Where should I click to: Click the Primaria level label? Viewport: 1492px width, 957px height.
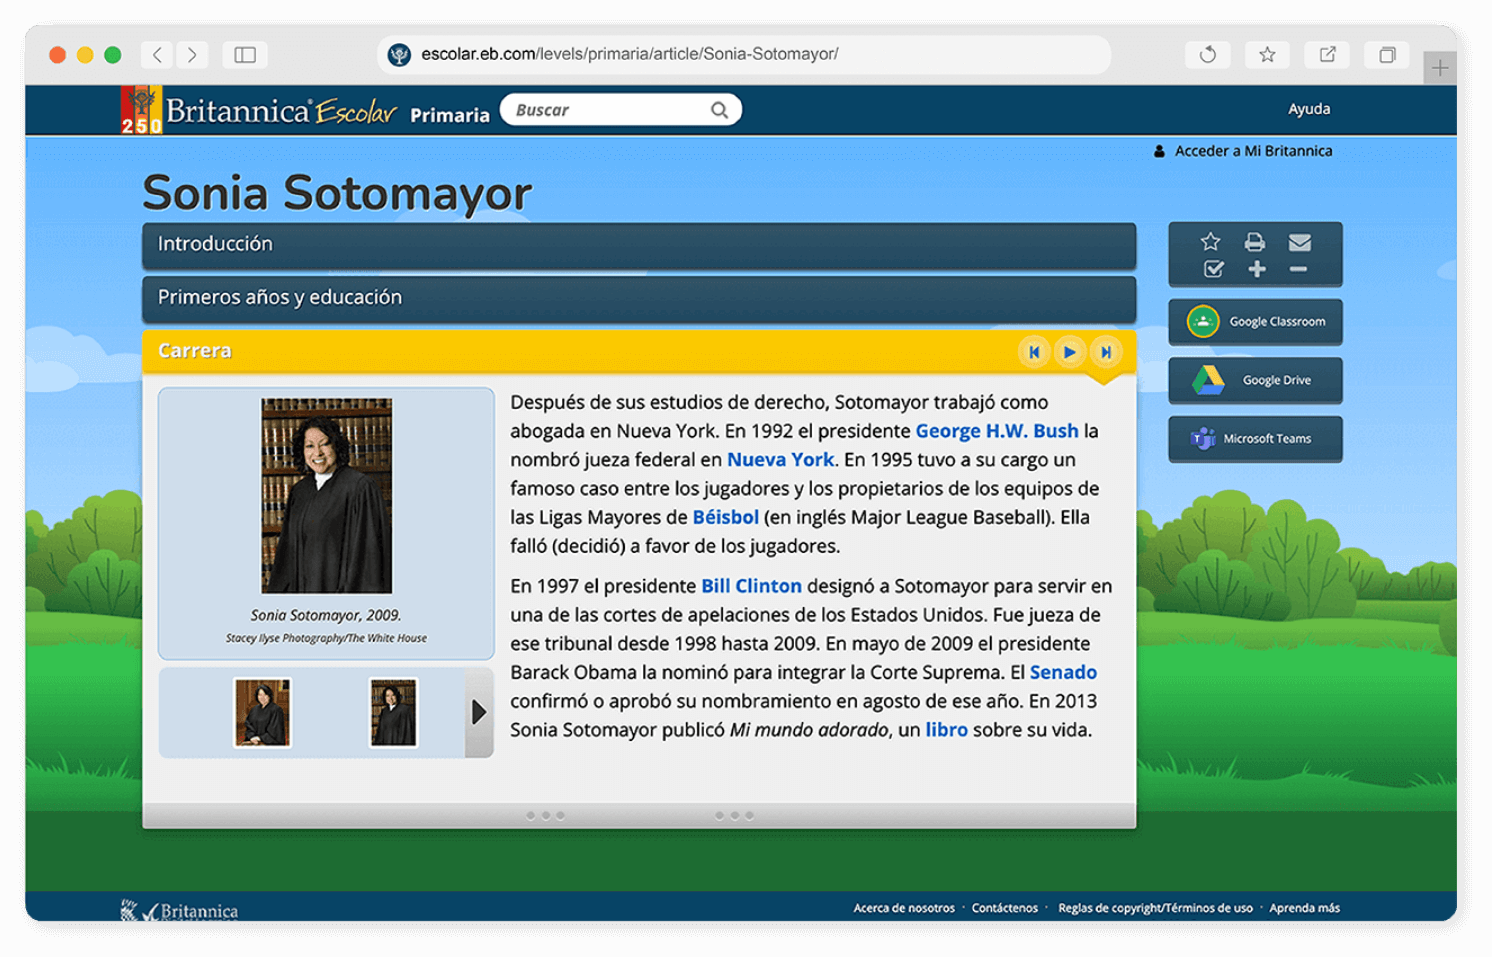450,115
